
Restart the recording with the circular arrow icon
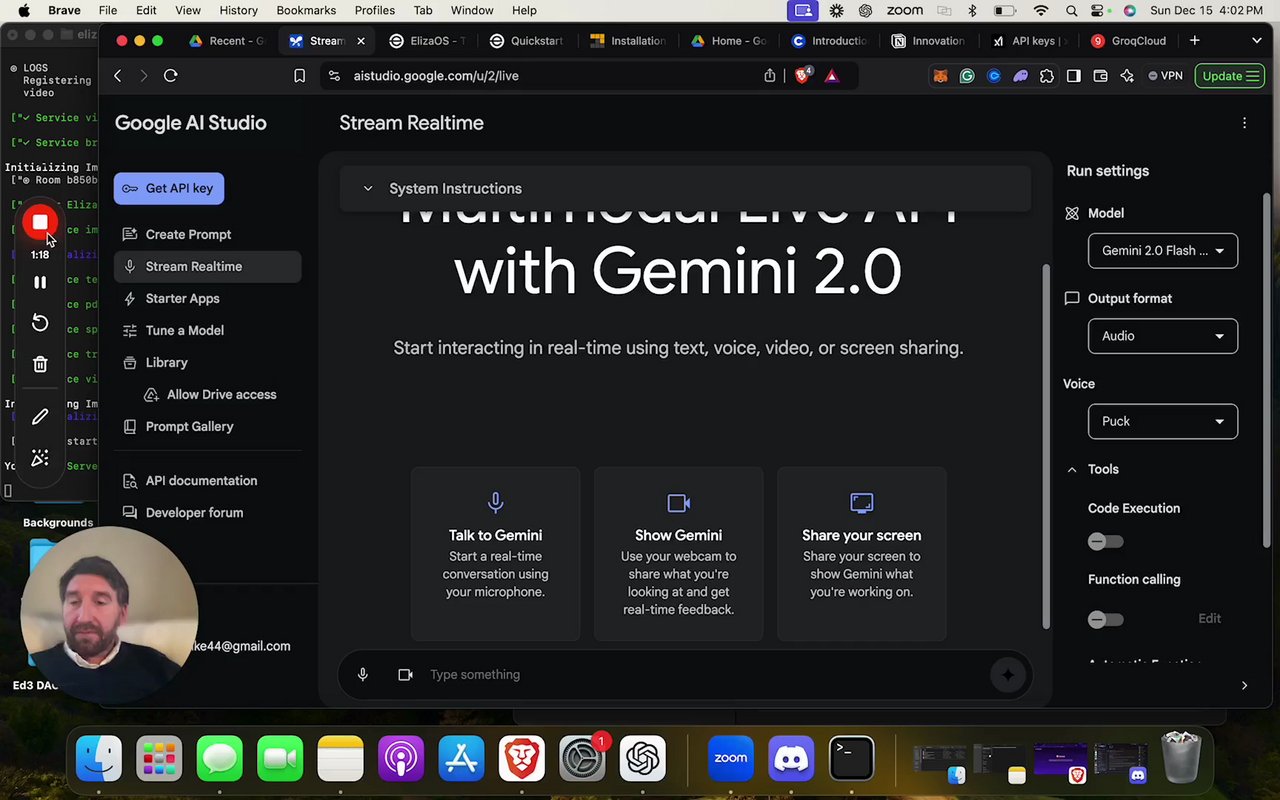click(x=40, y=322)
